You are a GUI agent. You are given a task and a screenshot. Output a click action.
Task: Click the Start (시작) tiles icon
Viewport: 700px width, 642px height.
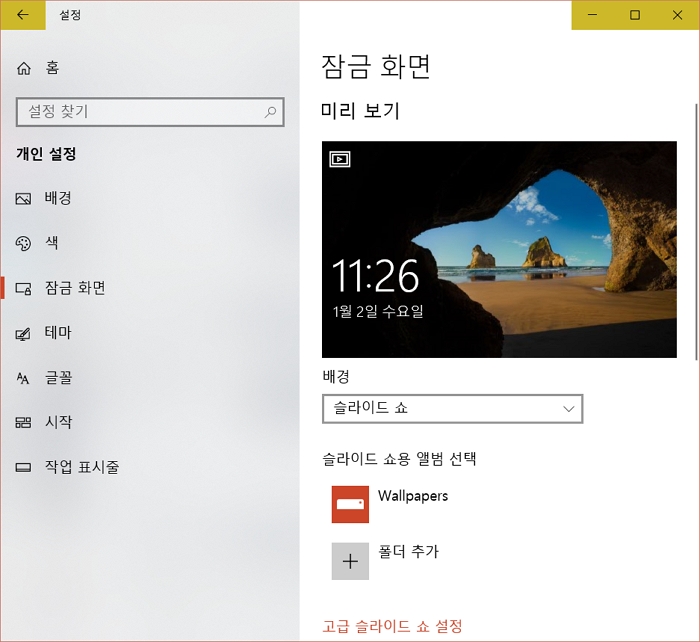pyautogui.click(x=24, y=423)
